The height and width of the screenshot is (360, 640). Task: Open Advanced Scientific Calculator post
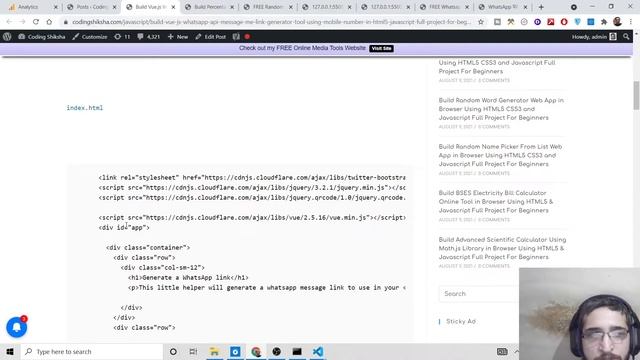(x=502, y=248)
